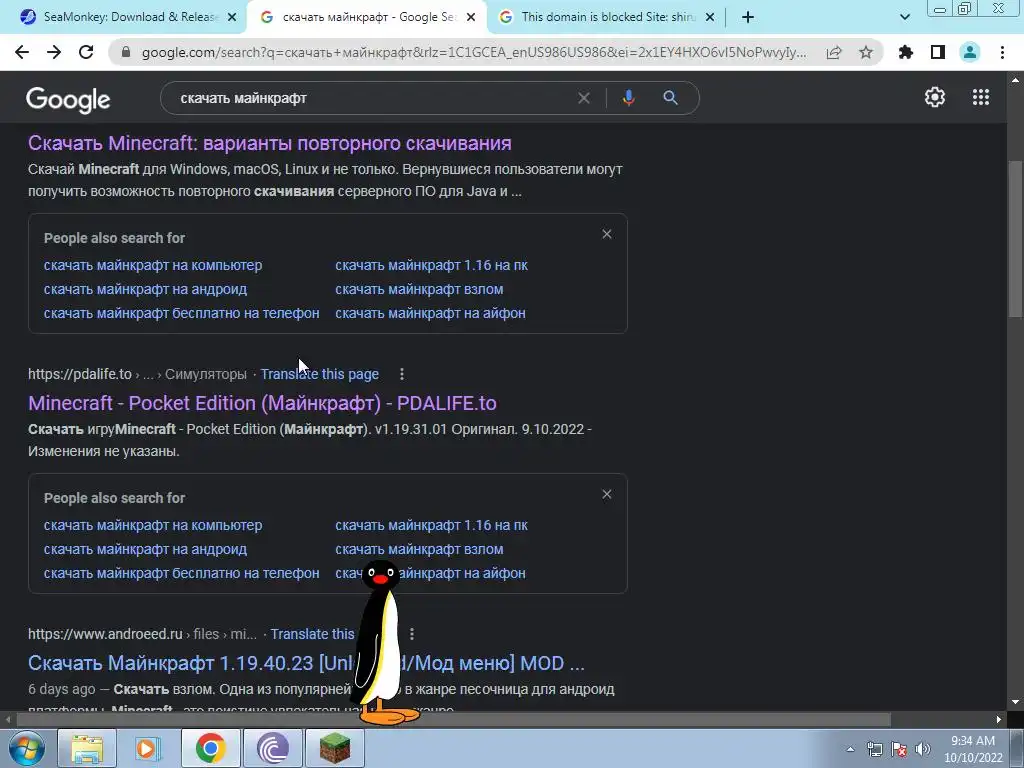Search скачать майнкрафт взлом in first box
1024x768 pixels.
[x=419, y=289]
